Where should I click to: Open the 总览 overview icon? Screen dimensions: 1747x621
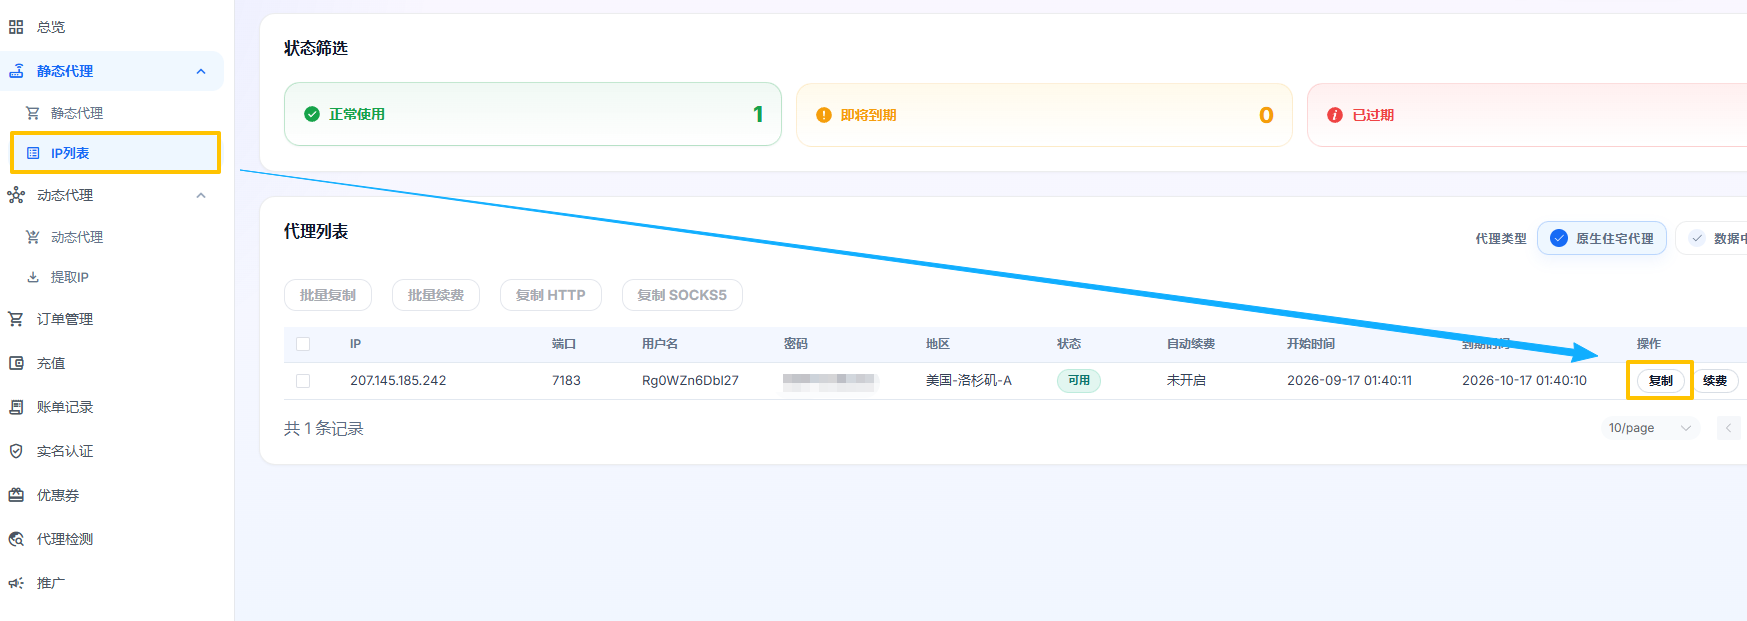point(16,27)
